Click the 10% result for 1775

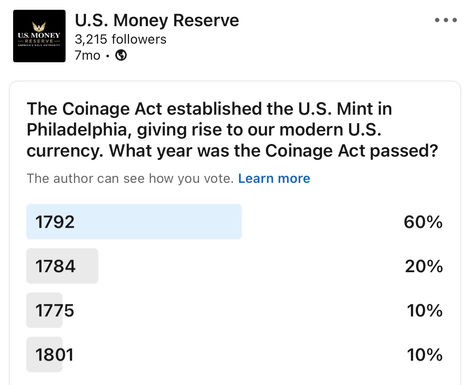pyautogui.click(x=425, y=311)
